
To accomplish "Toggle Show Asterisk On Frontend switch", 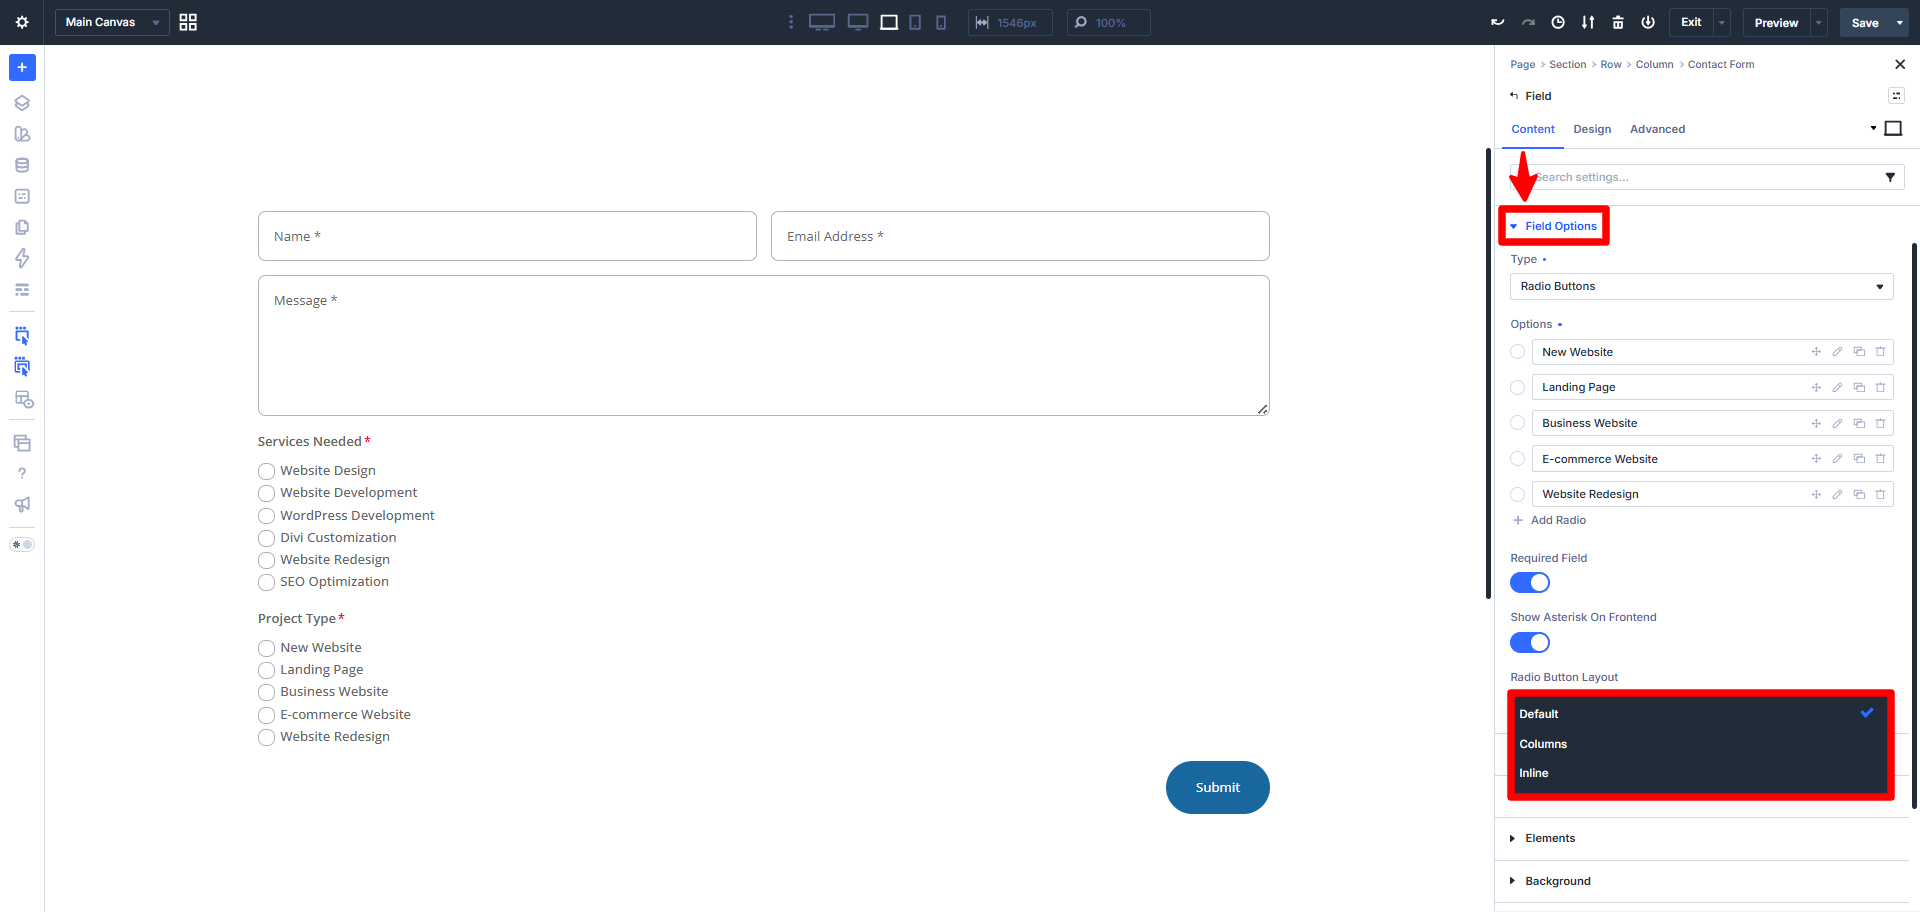I will pos(1530,642).
